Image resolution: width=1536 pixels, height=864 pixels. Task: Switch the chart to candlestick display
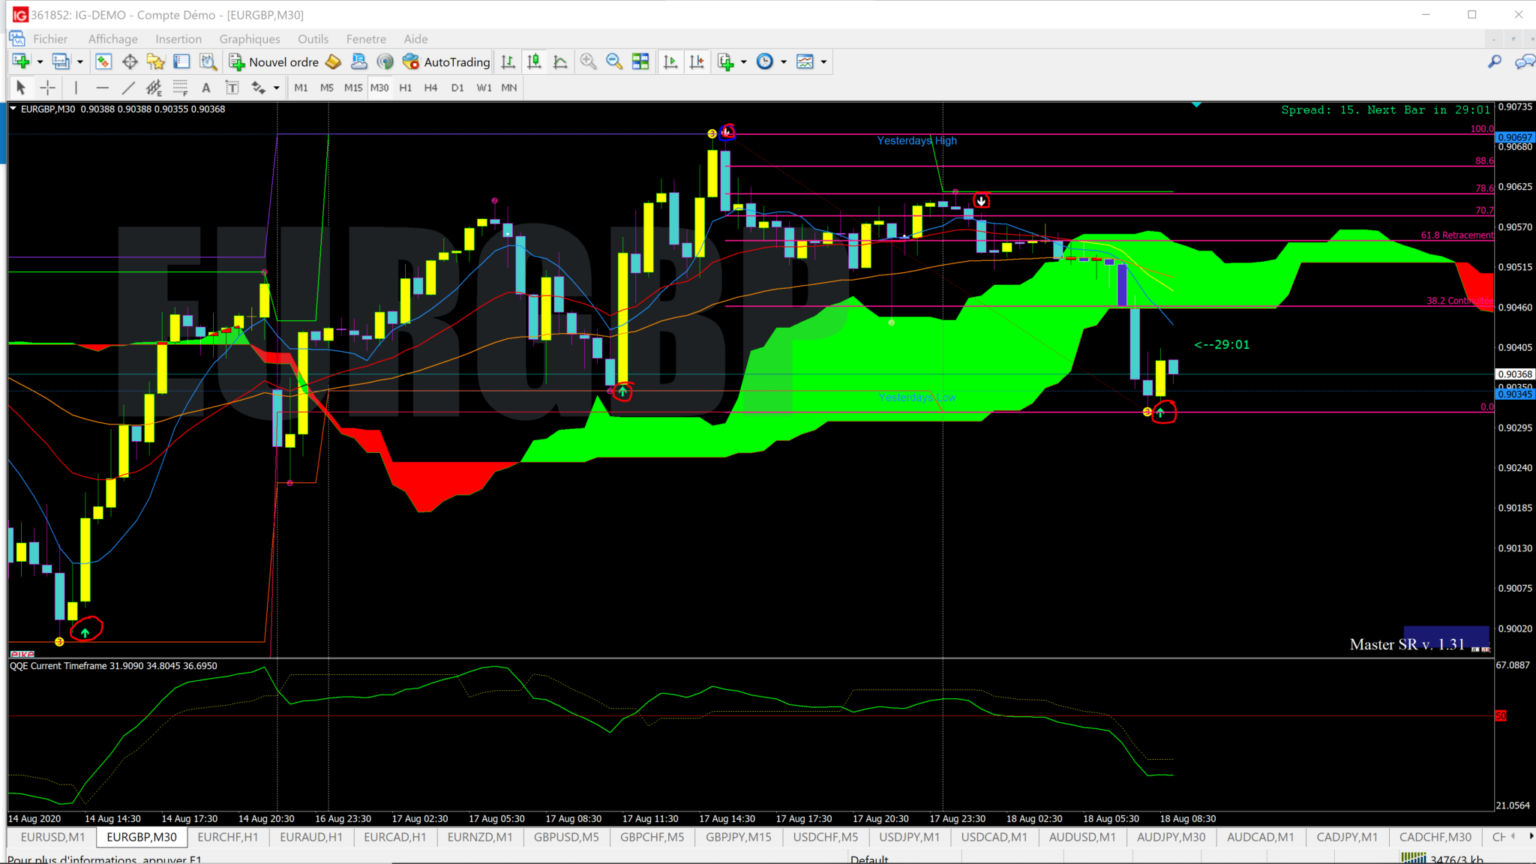pyautogui.click(x=534, y=61)
